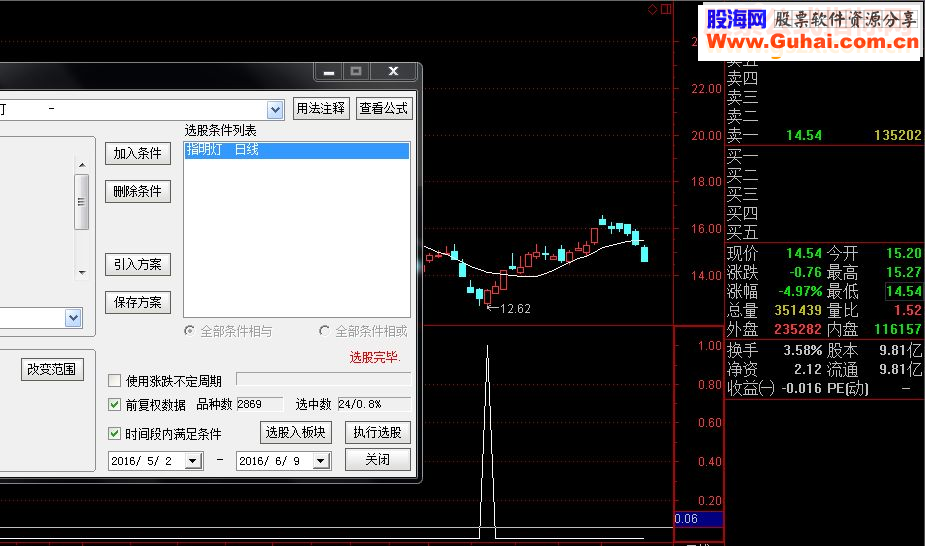This screenshot has width=925, height=546.
Task: Open the end date 2016/6/9 calendar dropdown
Action: pos(320,461)
